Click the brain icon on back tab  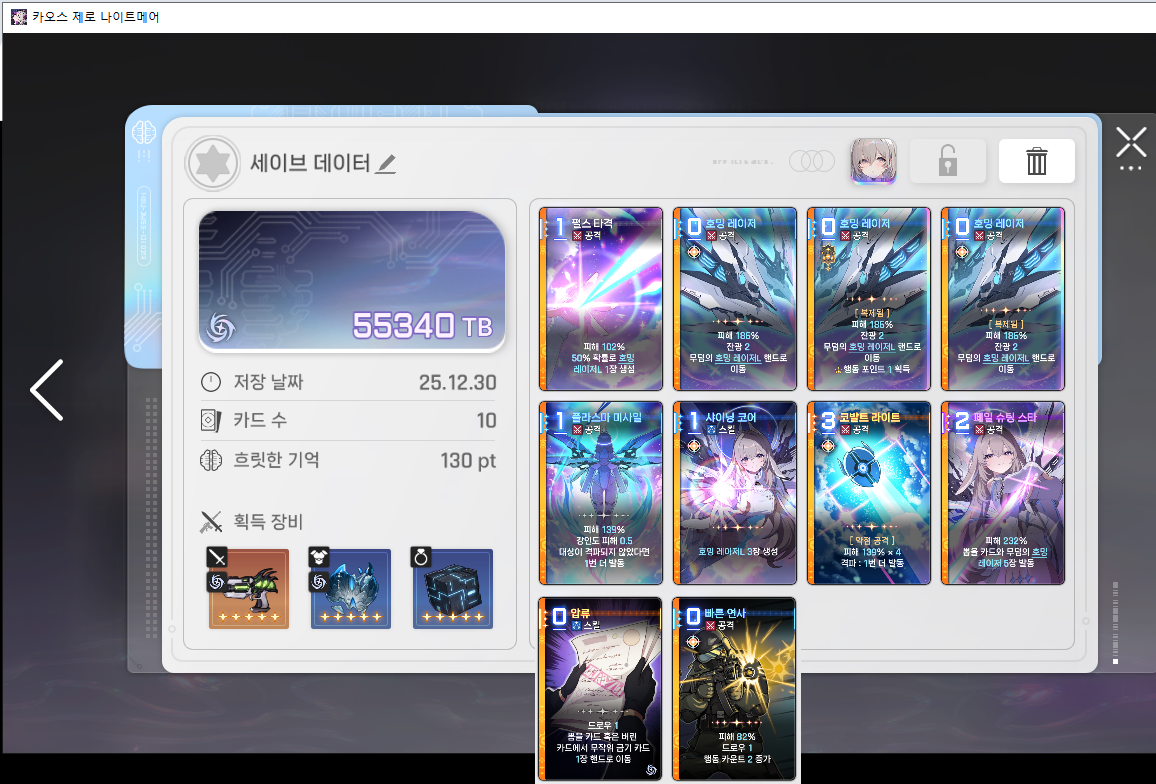click(x=142, y=132)
